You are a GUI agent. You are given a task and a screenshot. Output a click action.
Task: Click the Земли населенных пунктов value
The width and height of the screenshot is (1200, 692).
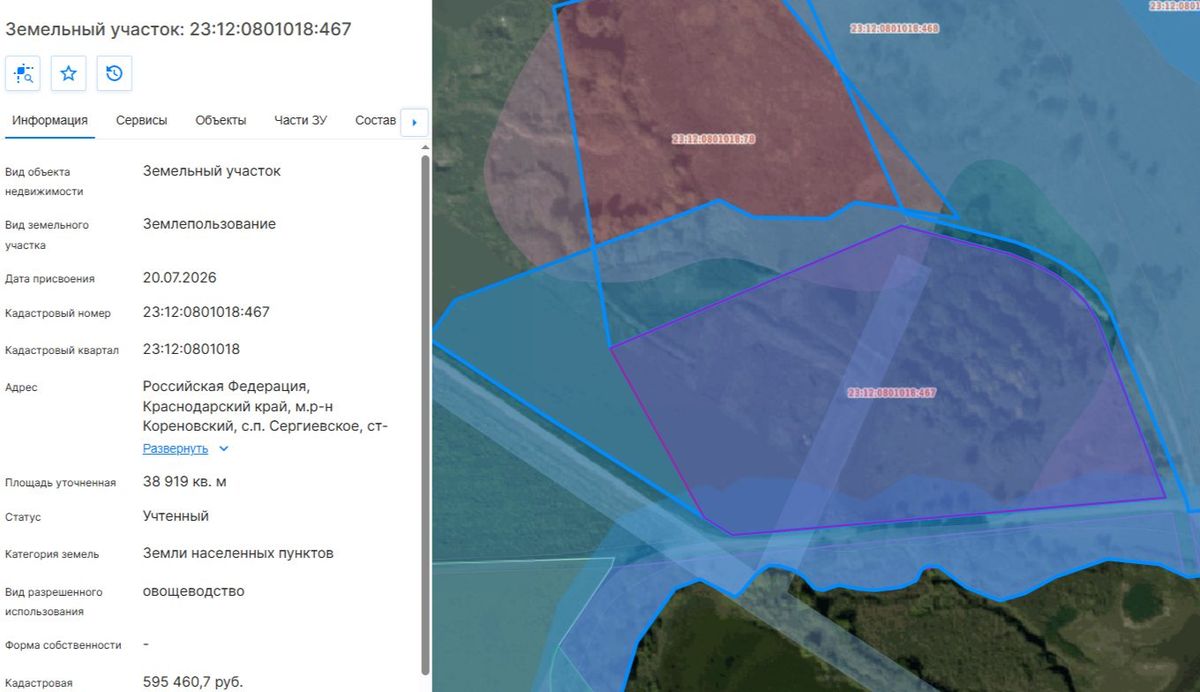[x=238, y=553]
